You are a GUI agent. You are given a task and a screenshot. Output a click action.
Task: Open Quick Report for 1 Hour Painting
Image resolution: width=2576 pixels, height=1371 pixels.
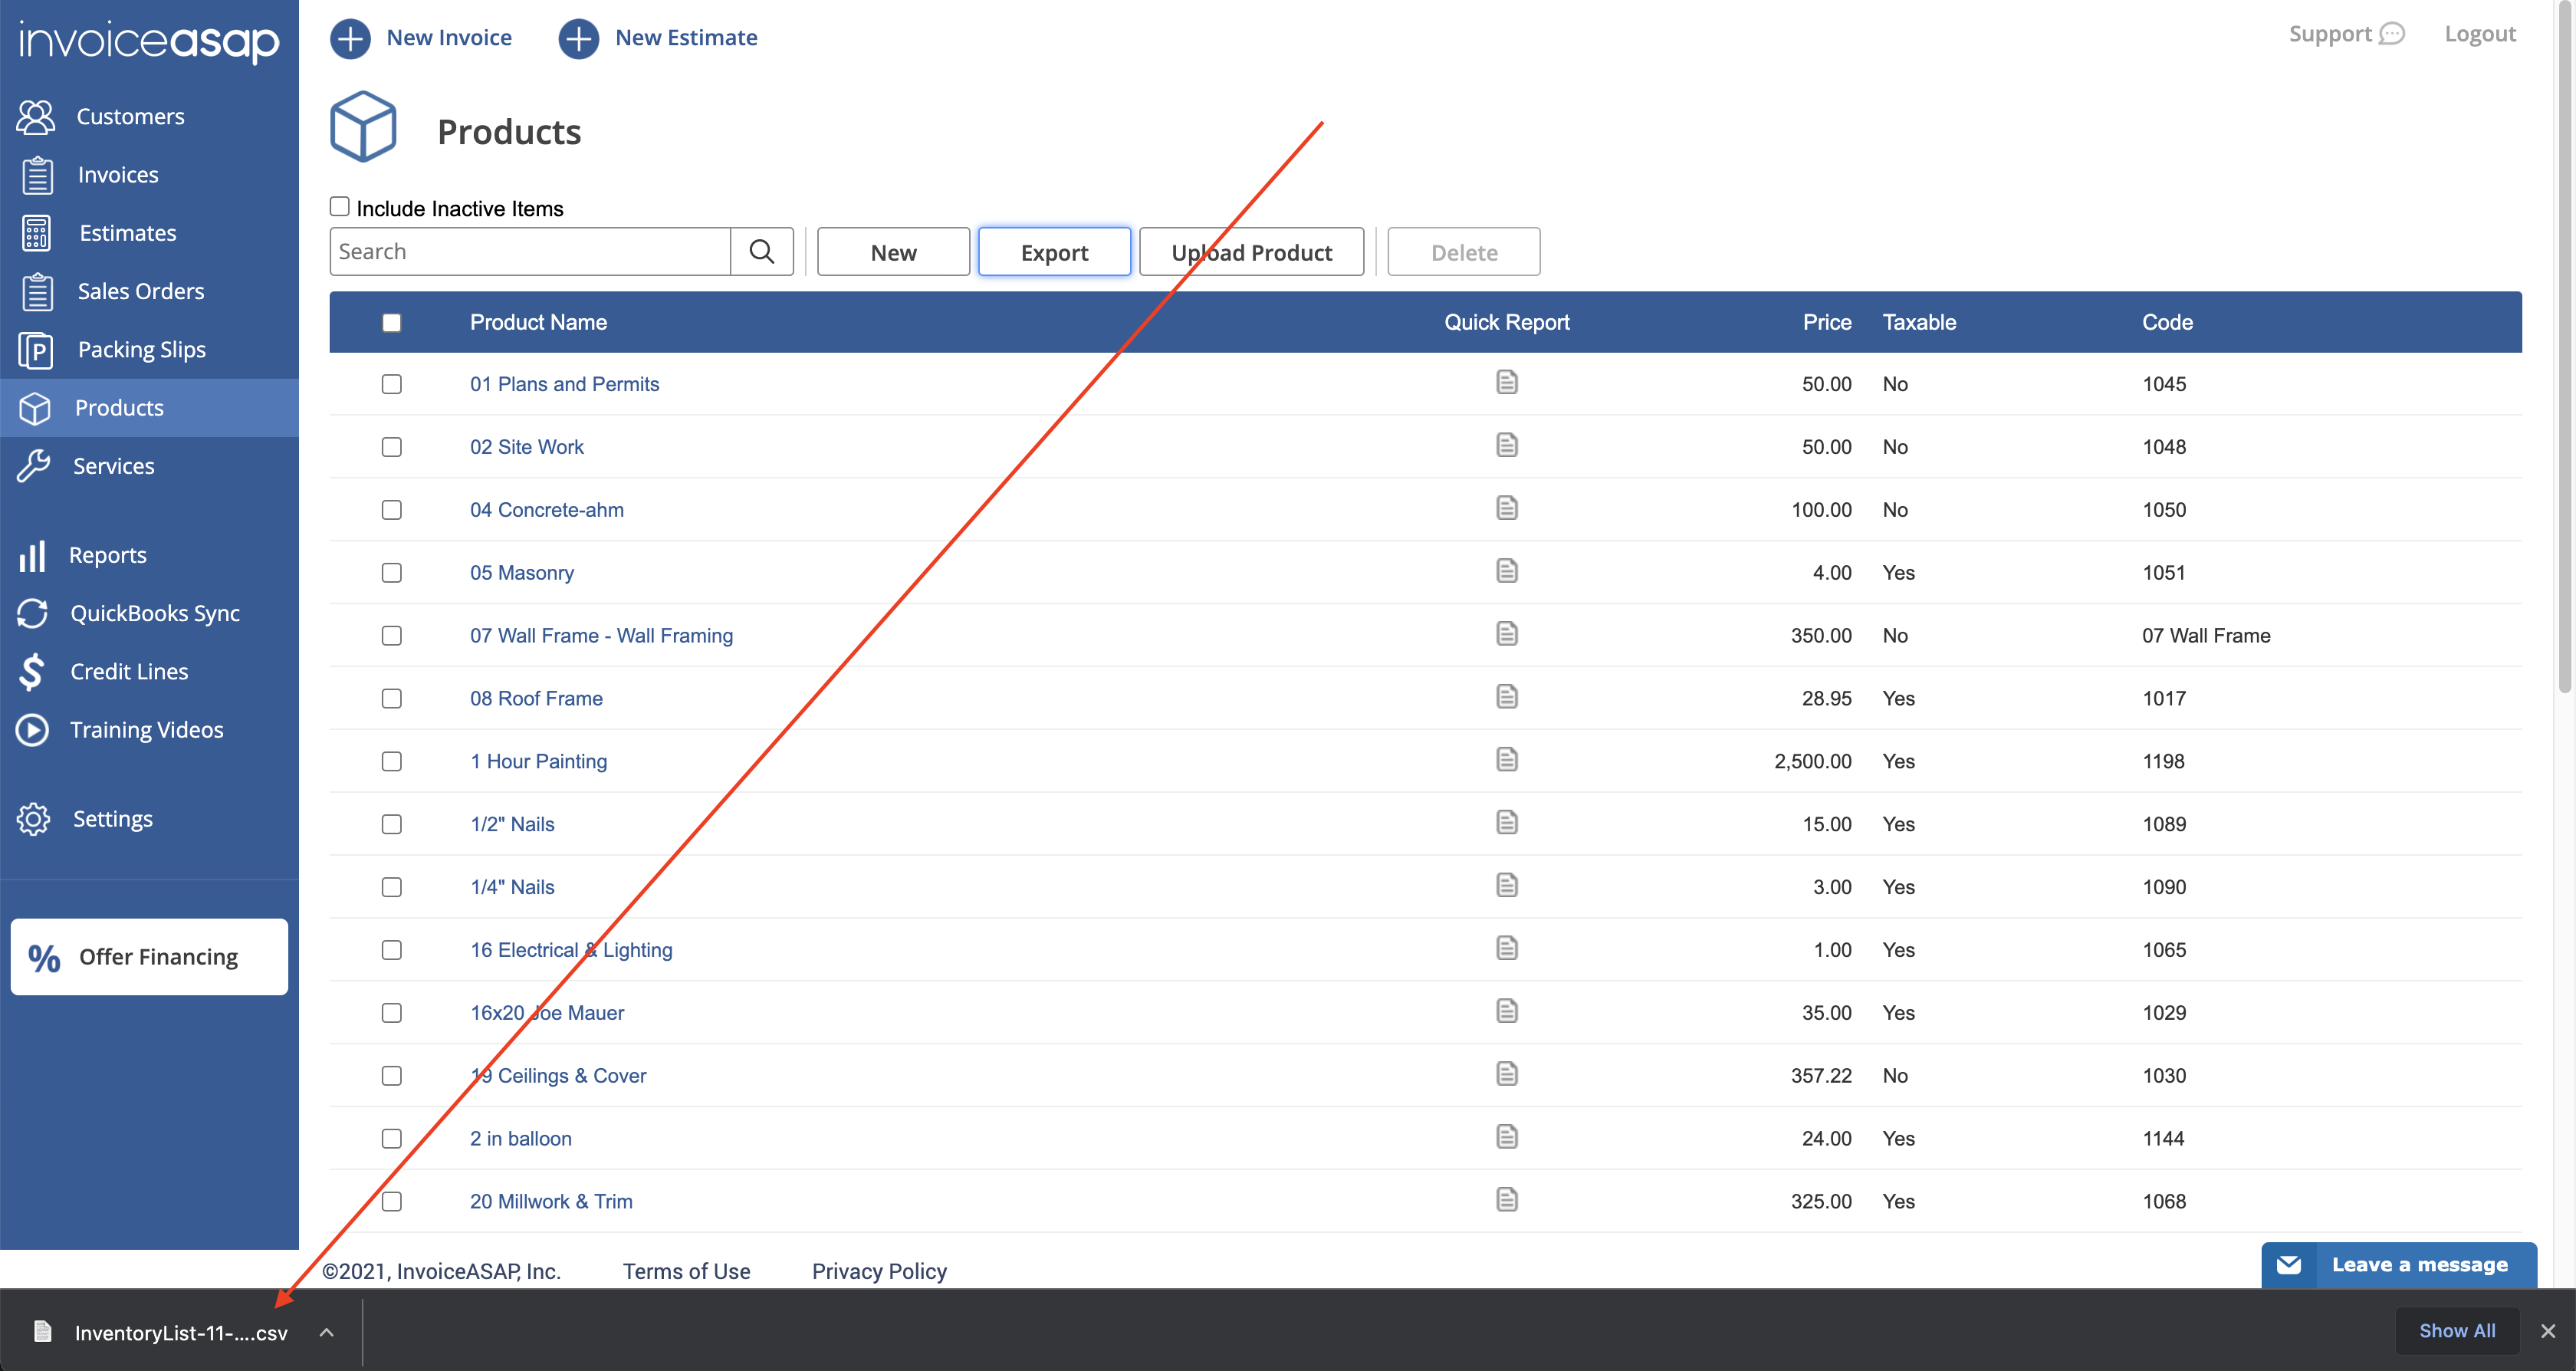point(1507,760)
